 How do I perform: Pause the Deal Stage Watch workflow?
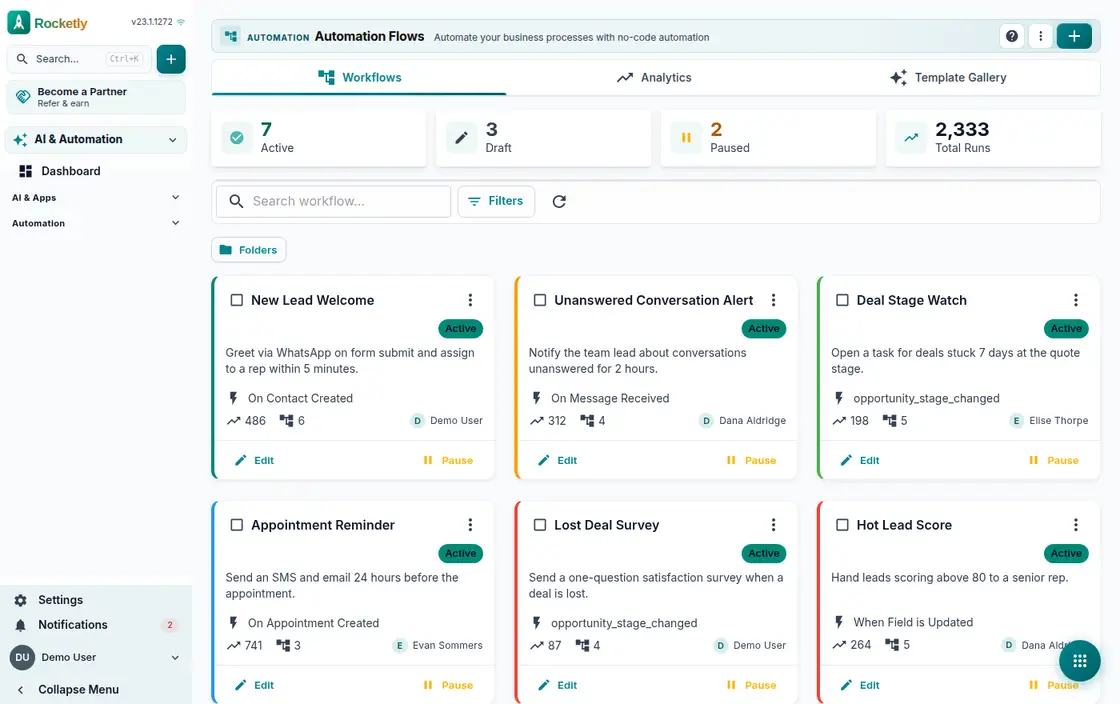click(1054, 461)
